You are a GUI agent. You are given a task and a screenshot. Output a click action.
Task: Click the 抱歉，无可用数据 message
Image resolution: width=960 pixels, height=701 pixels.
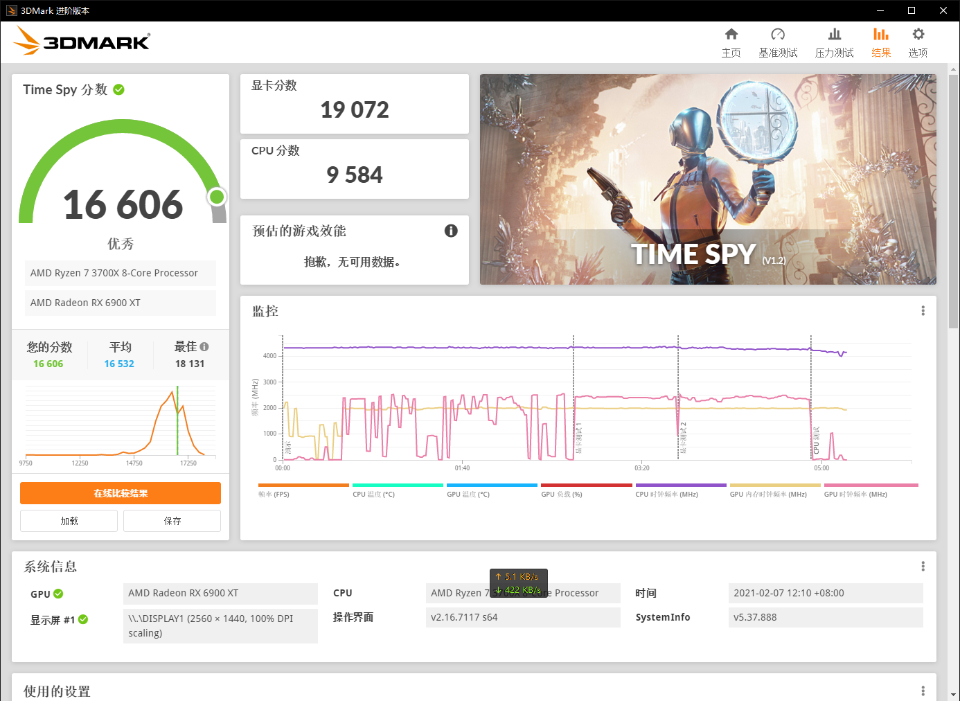(353, 262)
